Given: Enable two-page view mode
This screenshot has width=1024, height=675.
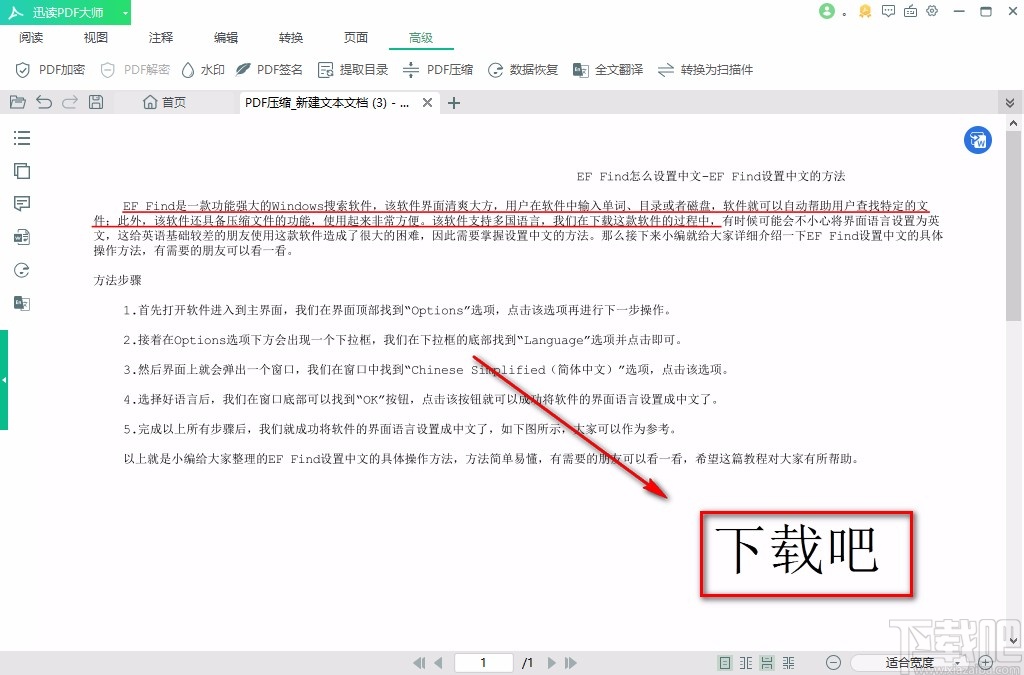Looking at the screenshot, I should [x=746, y=663].
